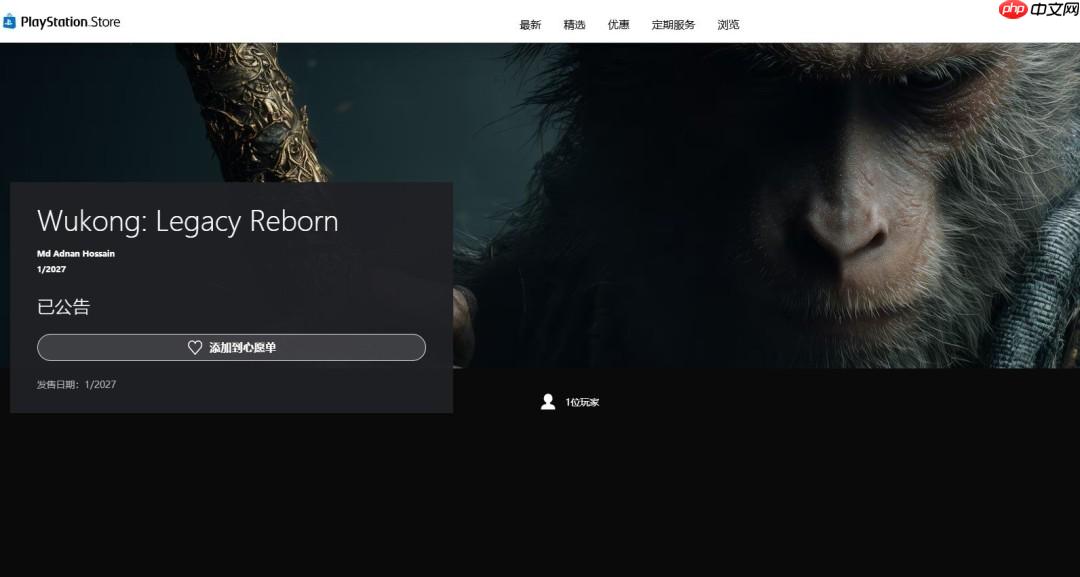Go to the 精选 navigation tab
This screenshot has width=1080, height=577.
pos(574,25)
